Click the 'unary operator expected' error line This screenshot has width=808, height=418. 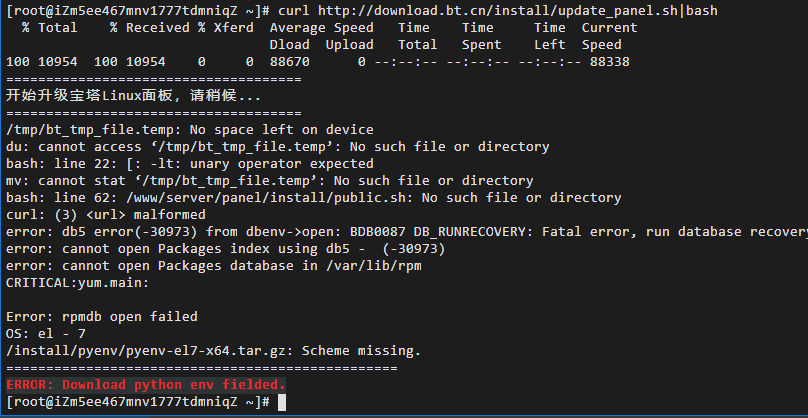pos(190,163)
